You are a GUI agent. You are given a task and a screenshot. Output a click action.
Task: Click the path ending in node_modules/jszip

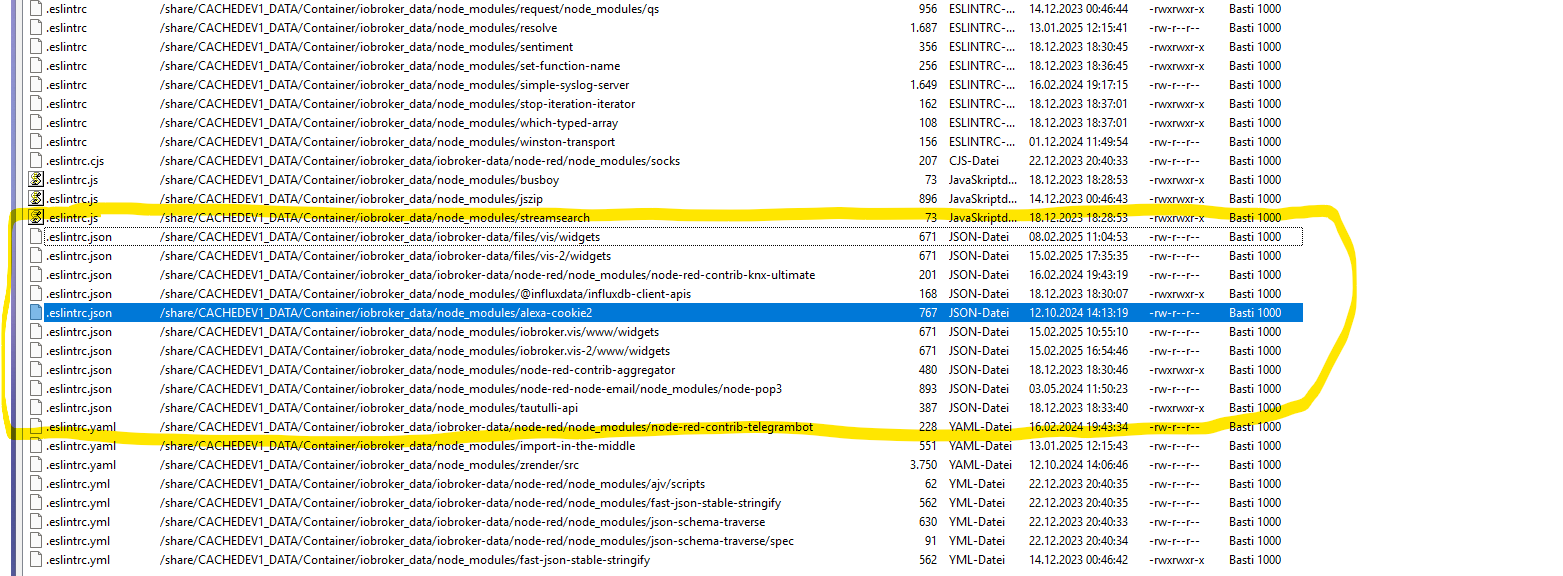[353, 199]
